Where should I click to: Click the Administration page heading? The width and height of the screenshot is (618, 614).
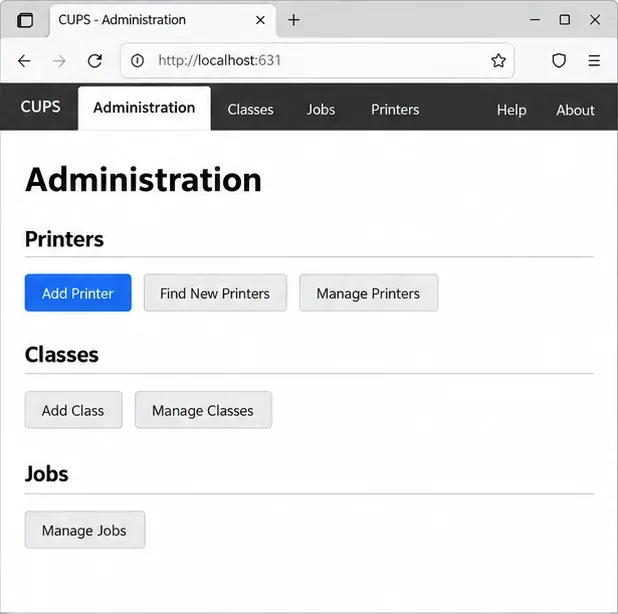pyautogui.click(x=143, y=180)
